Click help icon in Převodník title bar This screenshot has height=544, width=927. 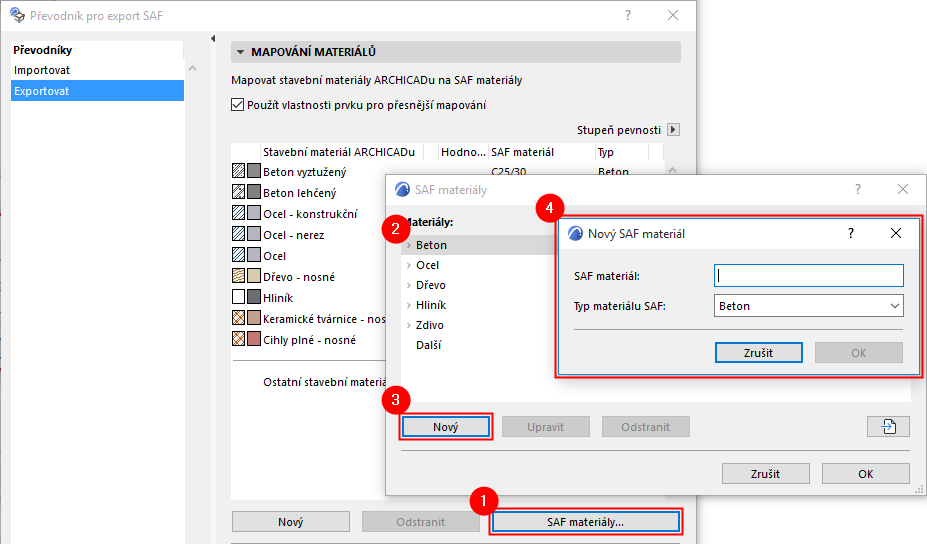point(628,15)
